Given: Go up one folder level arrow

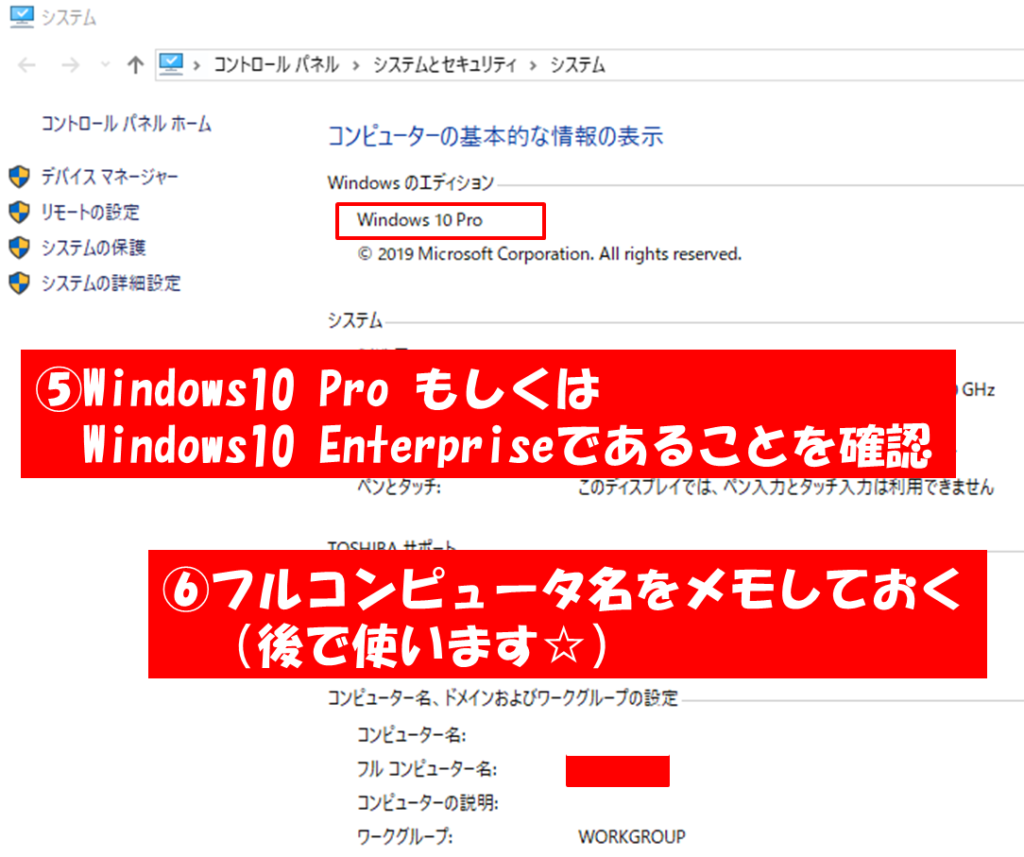Looking at the screenshot, I should pyautogui.click(x=135, y=65).
